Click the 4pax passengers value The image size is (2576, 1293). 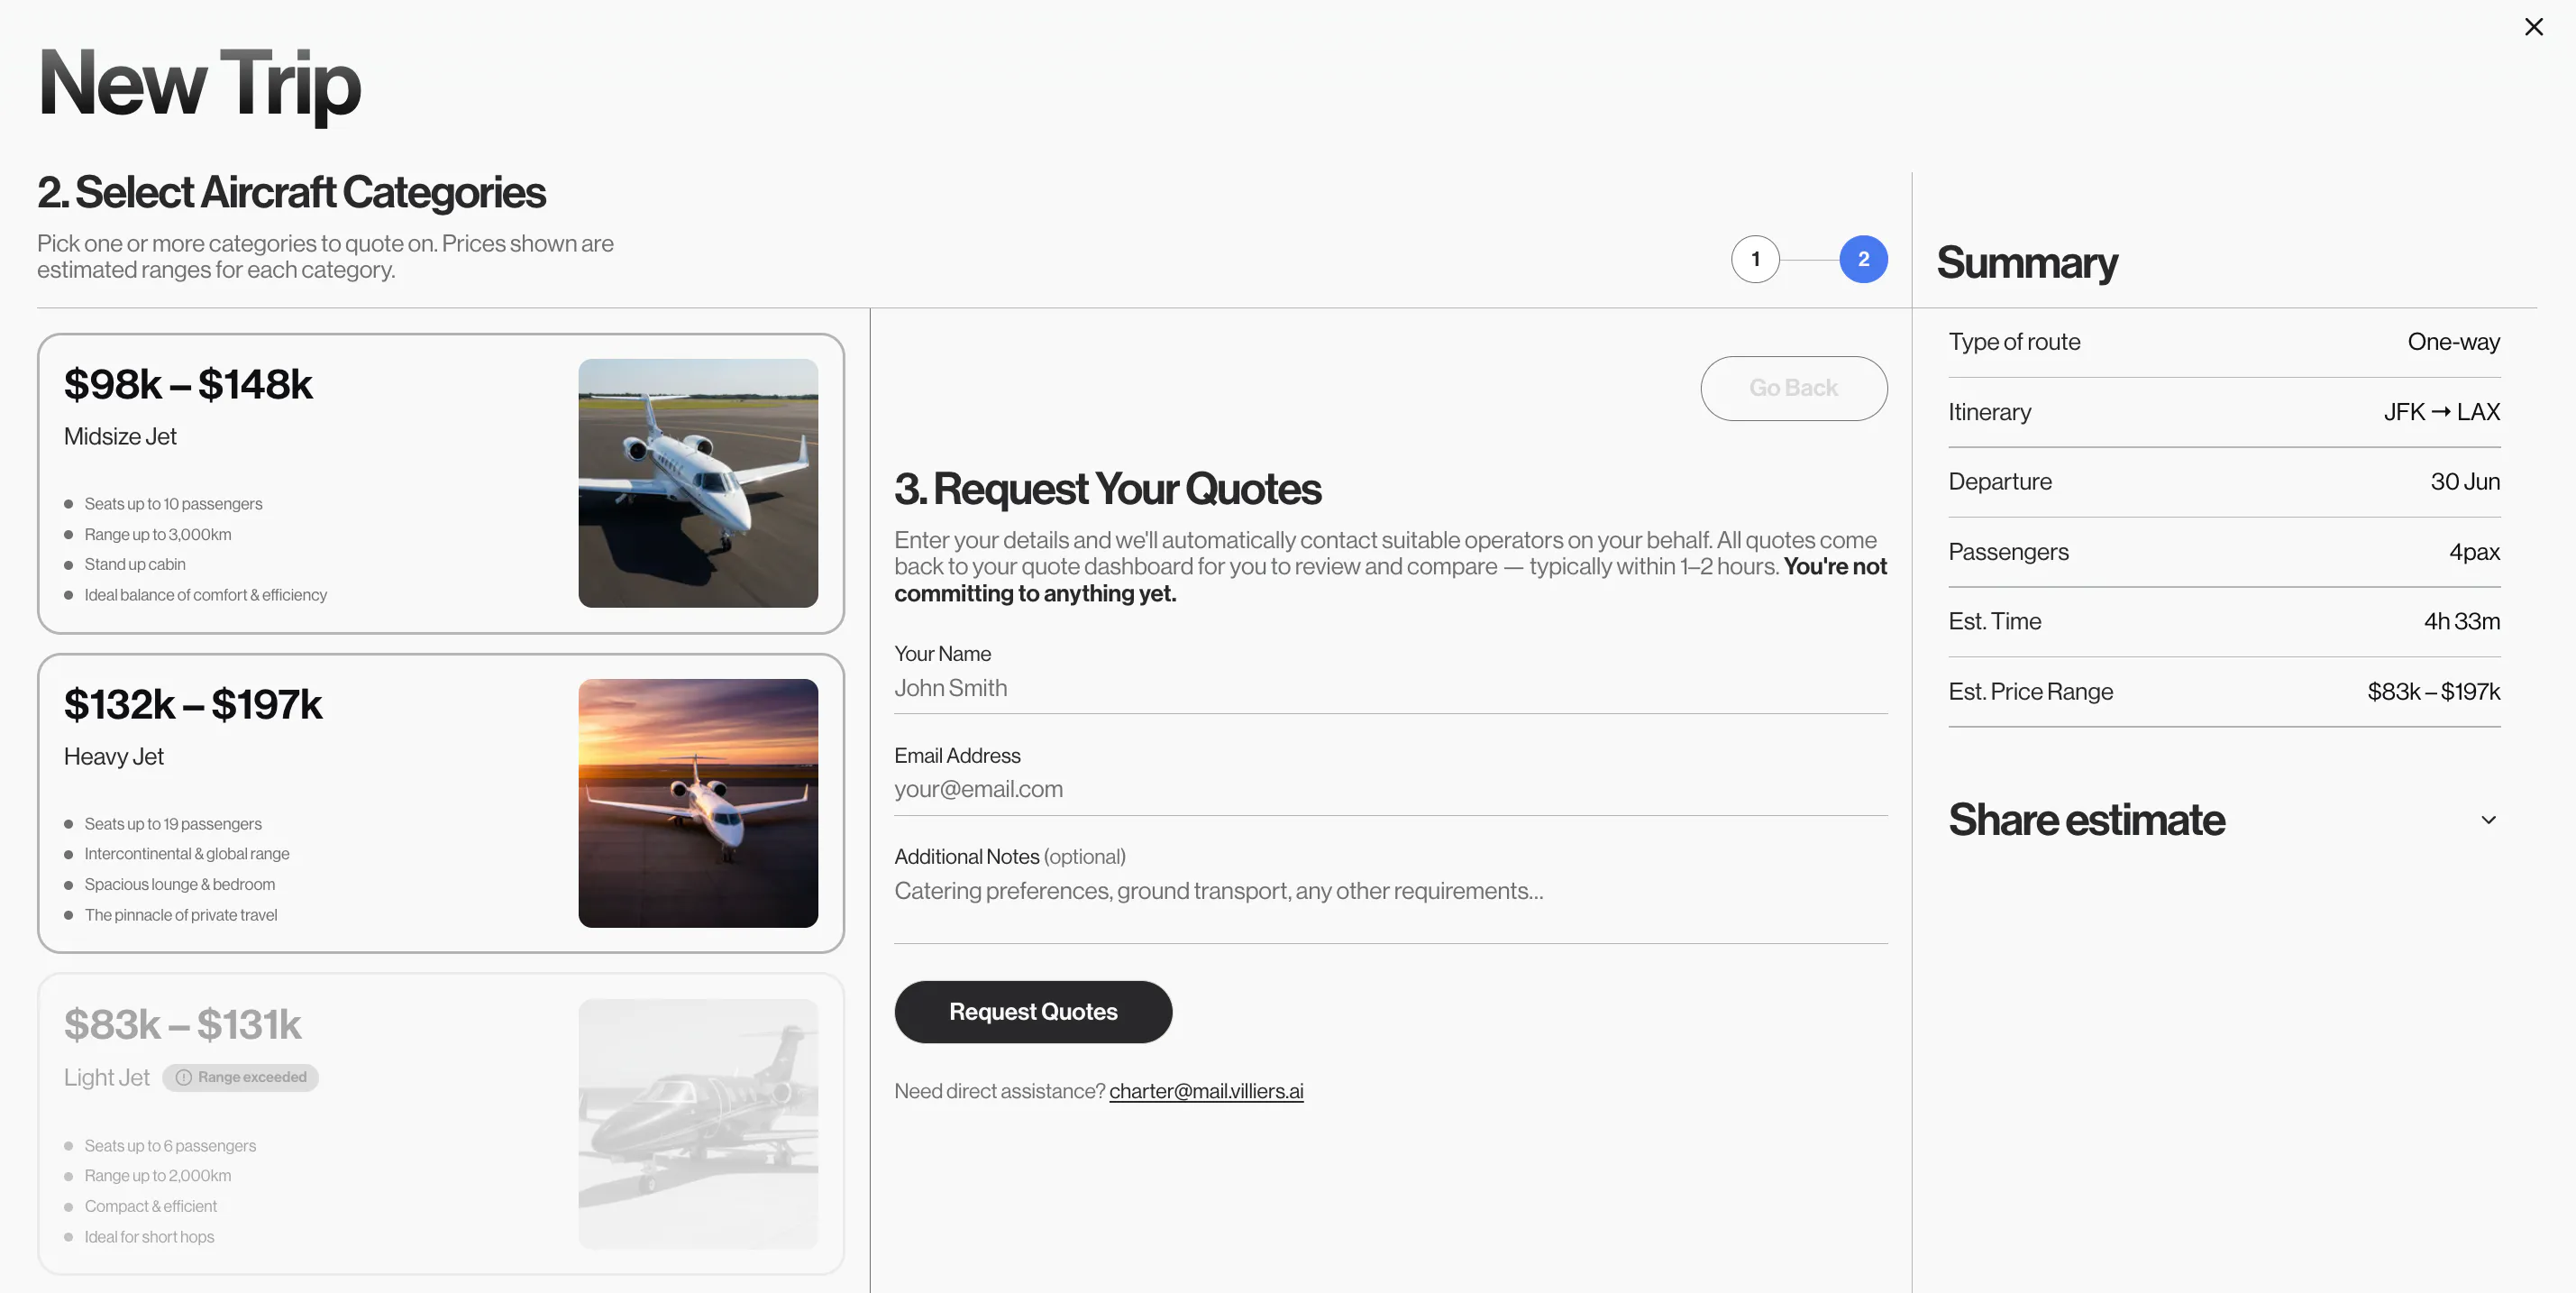pos(2474,552)
